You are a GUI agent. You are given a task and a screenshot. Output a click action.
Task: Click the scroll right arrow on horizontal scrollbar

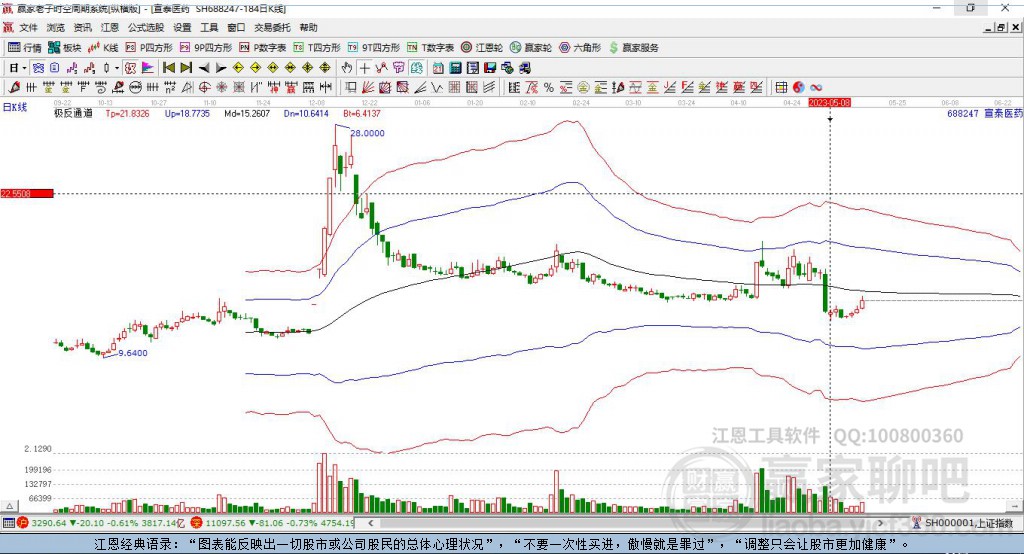[x=880, y=523]
